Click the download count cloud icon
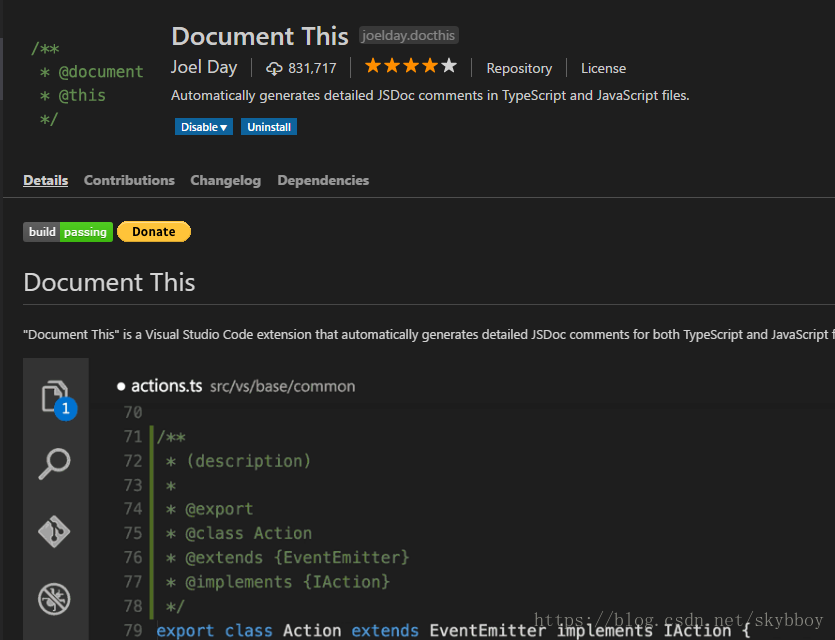Viewport: 835px width, 640px height. [x=274, y=68]
